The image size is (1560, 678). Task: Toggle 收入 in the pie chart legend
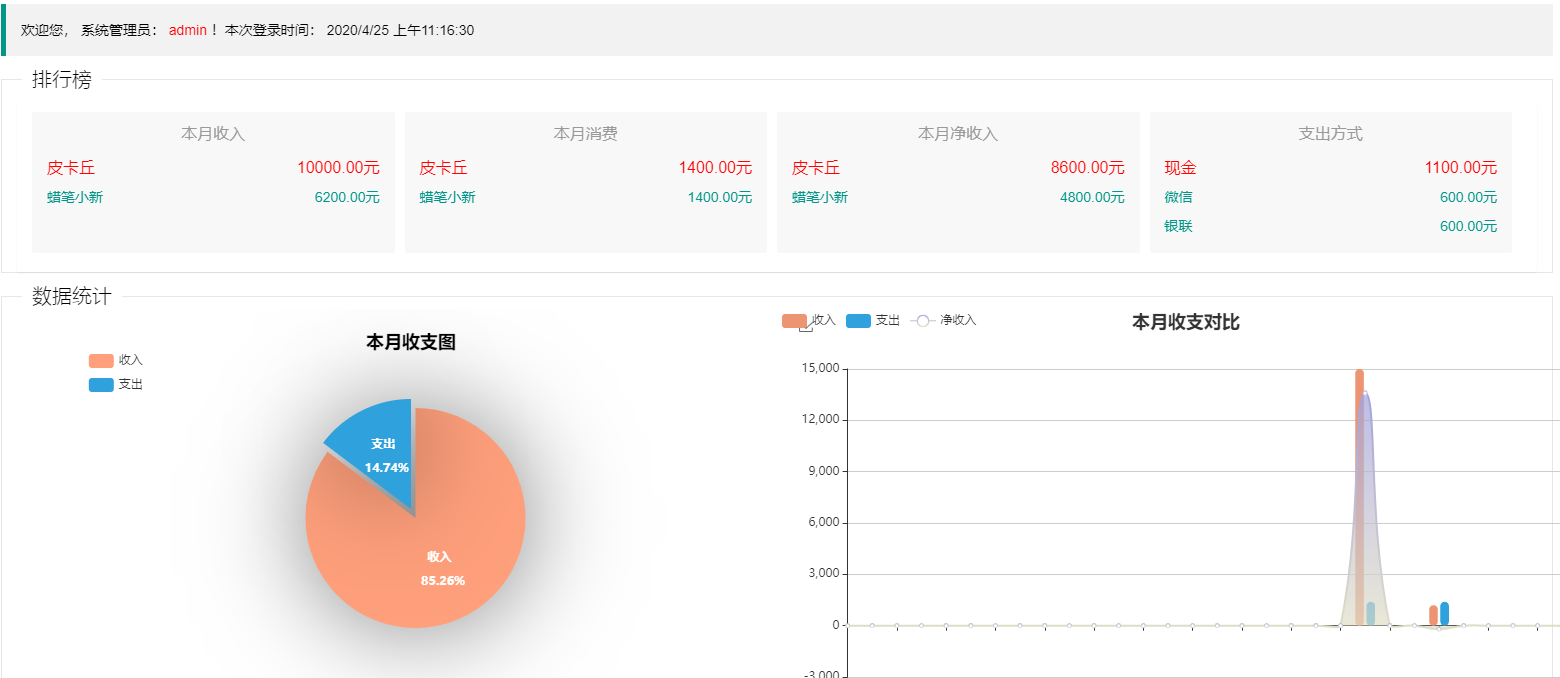(x=115, y=360)
